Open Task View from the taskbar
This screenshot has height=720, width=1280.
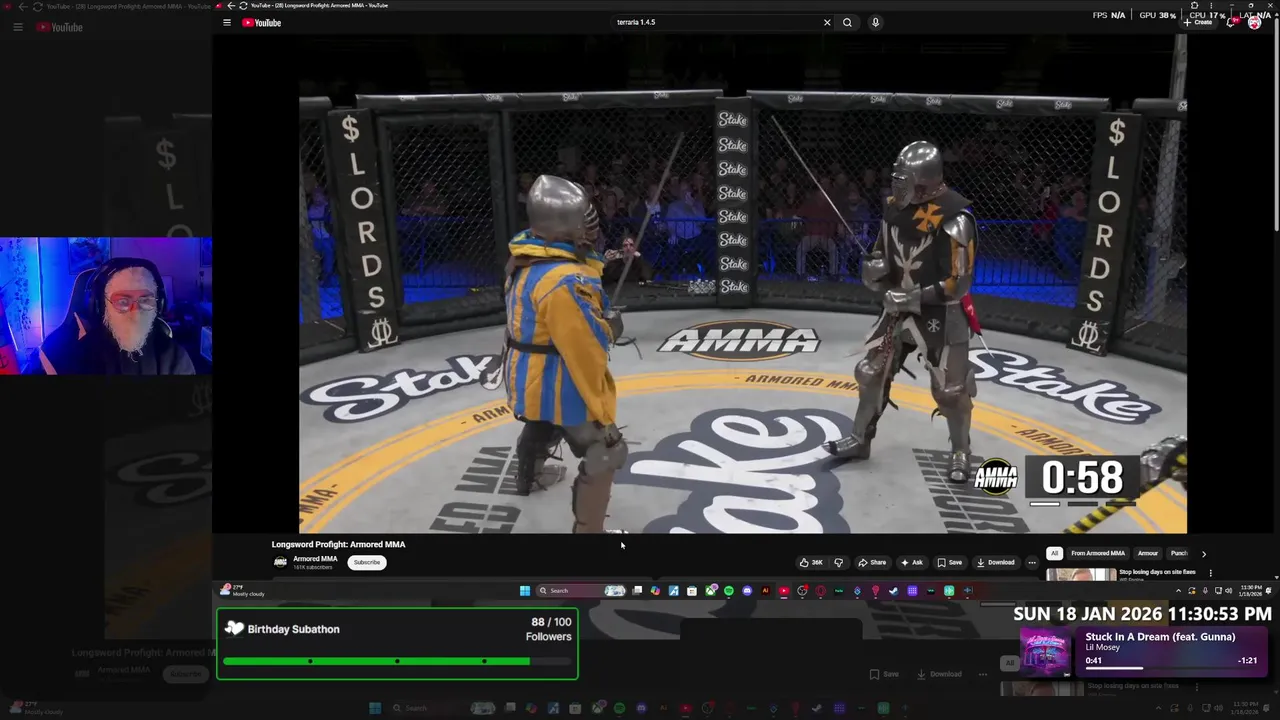click(x=638, y=590)
